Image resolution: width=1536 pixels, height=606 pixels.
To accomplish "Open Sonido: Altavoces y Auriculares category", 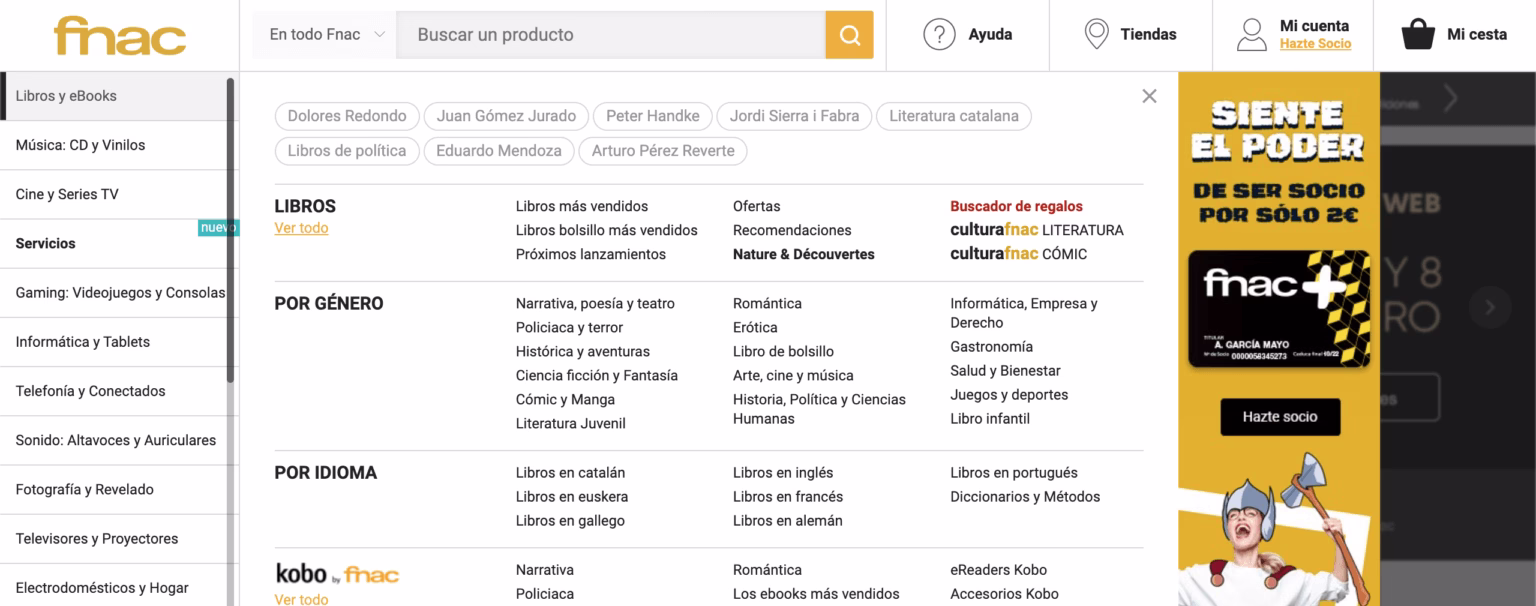I will [114, 440].
